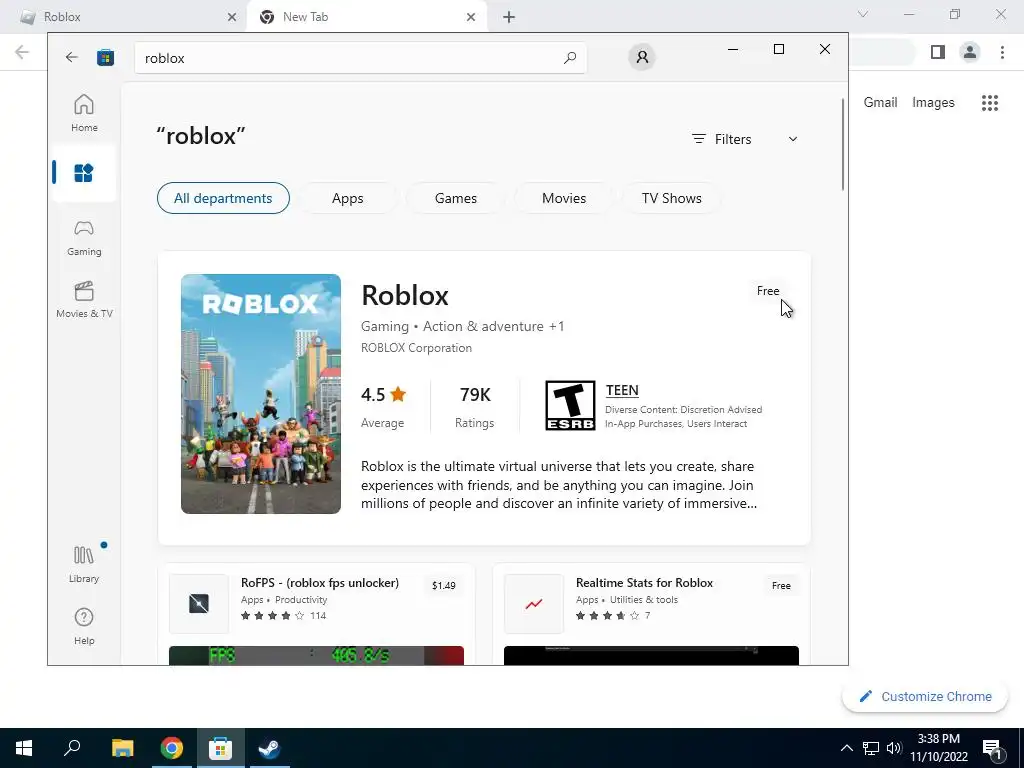1024x768 pixels.
Task: Click the Store search box
Action: pos(360,57)
